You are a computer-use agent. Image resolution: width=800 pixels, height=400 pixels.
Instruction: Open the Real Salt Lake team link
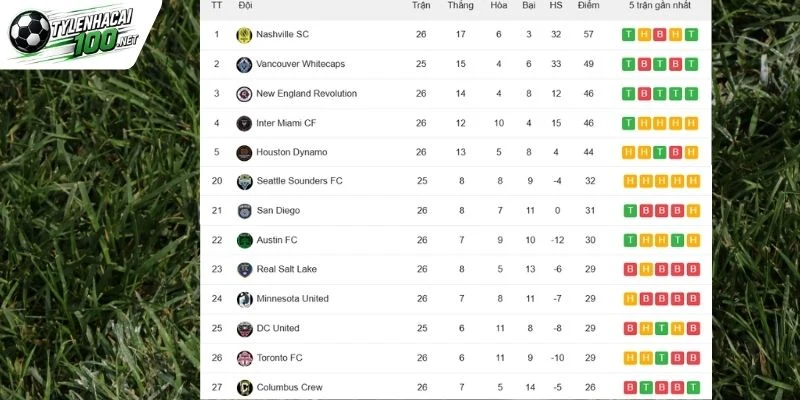[x=286, y=269]
